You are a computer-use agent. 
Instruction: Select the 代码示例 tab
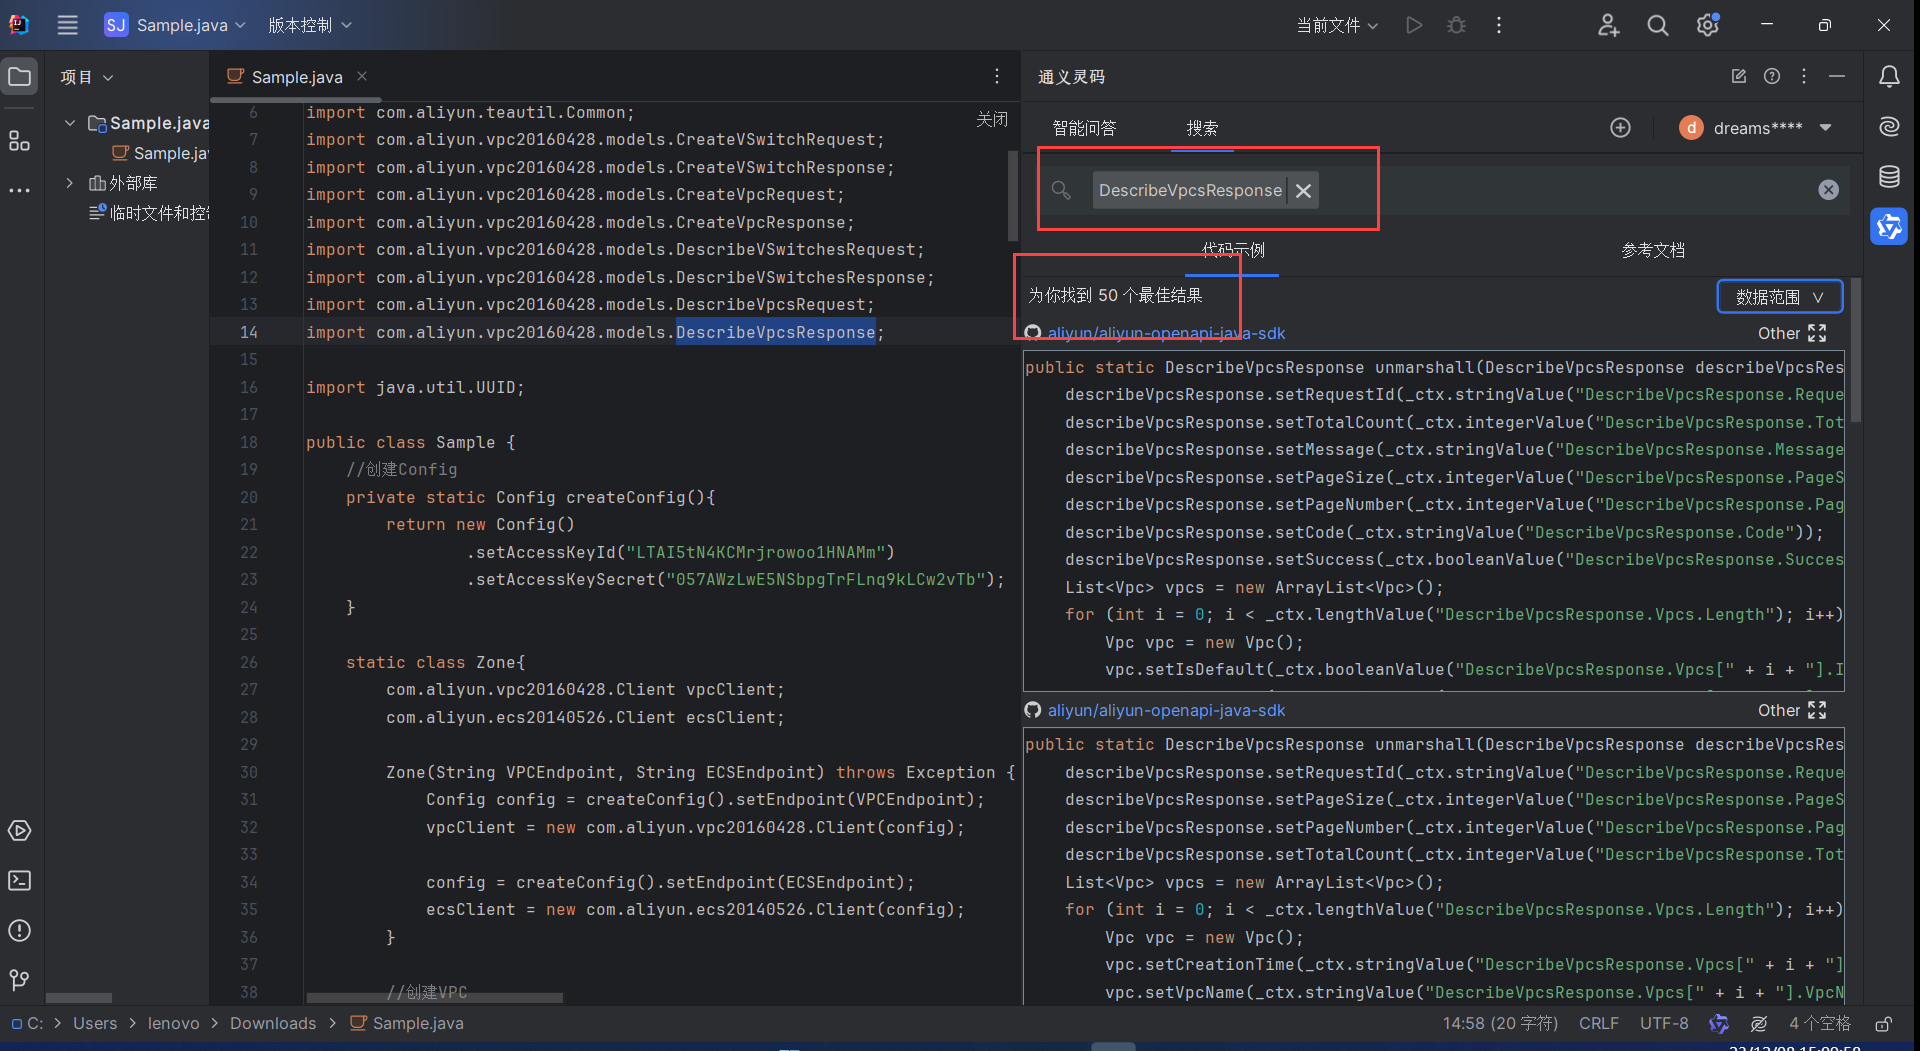[1233, 250]
